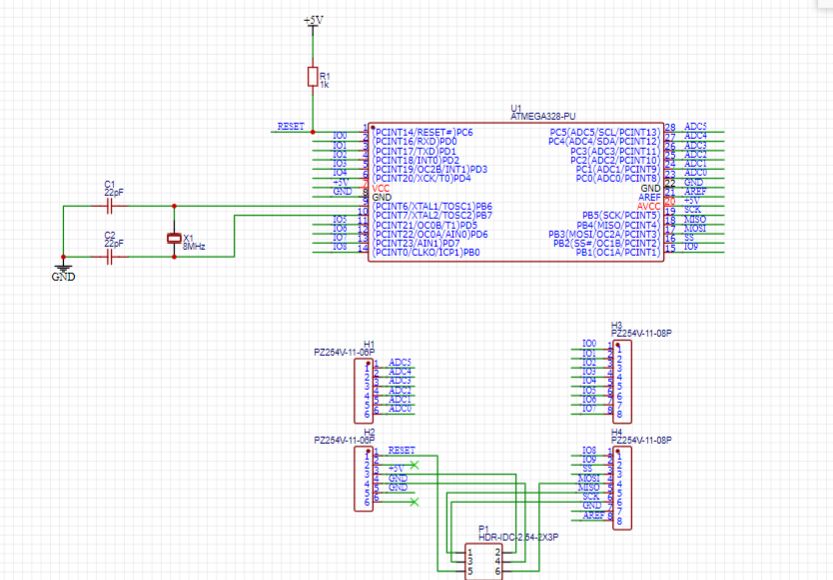833x580 pixels.
Task: Select the H3 header symbol body
Action: point(622,381)
